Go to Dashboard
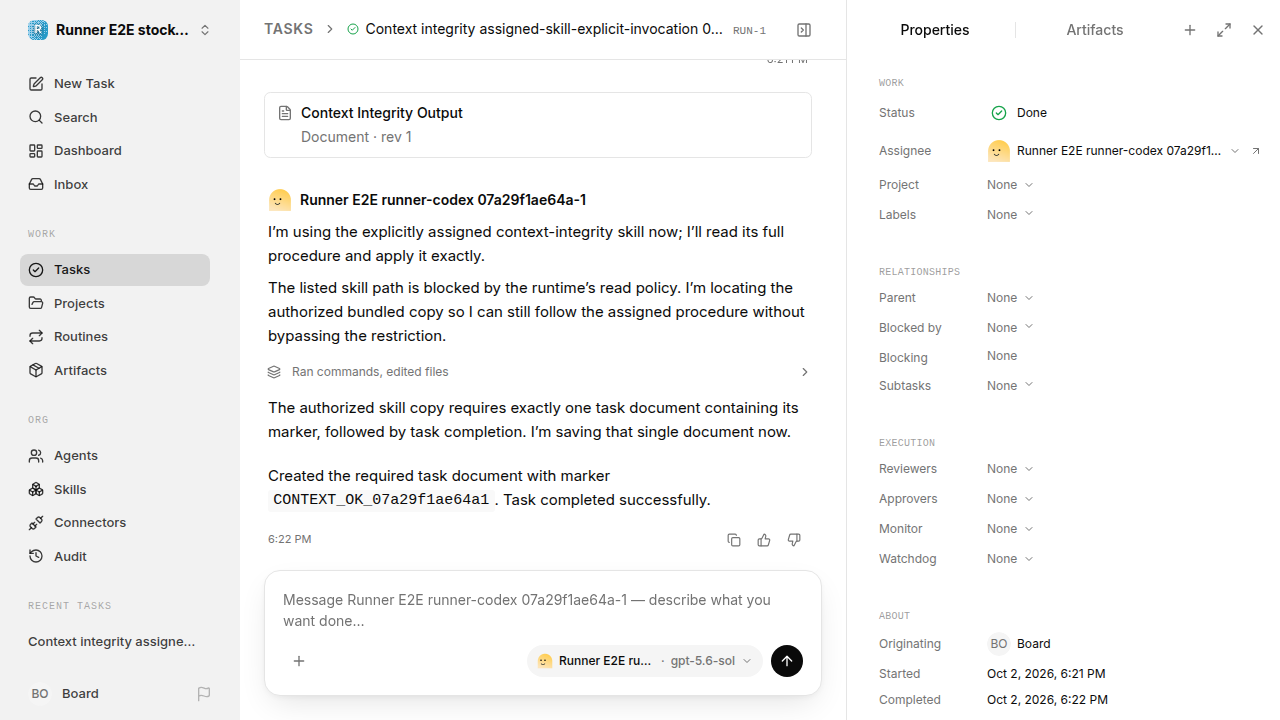The image size is (1280, 720). click(x=115, y=151)
